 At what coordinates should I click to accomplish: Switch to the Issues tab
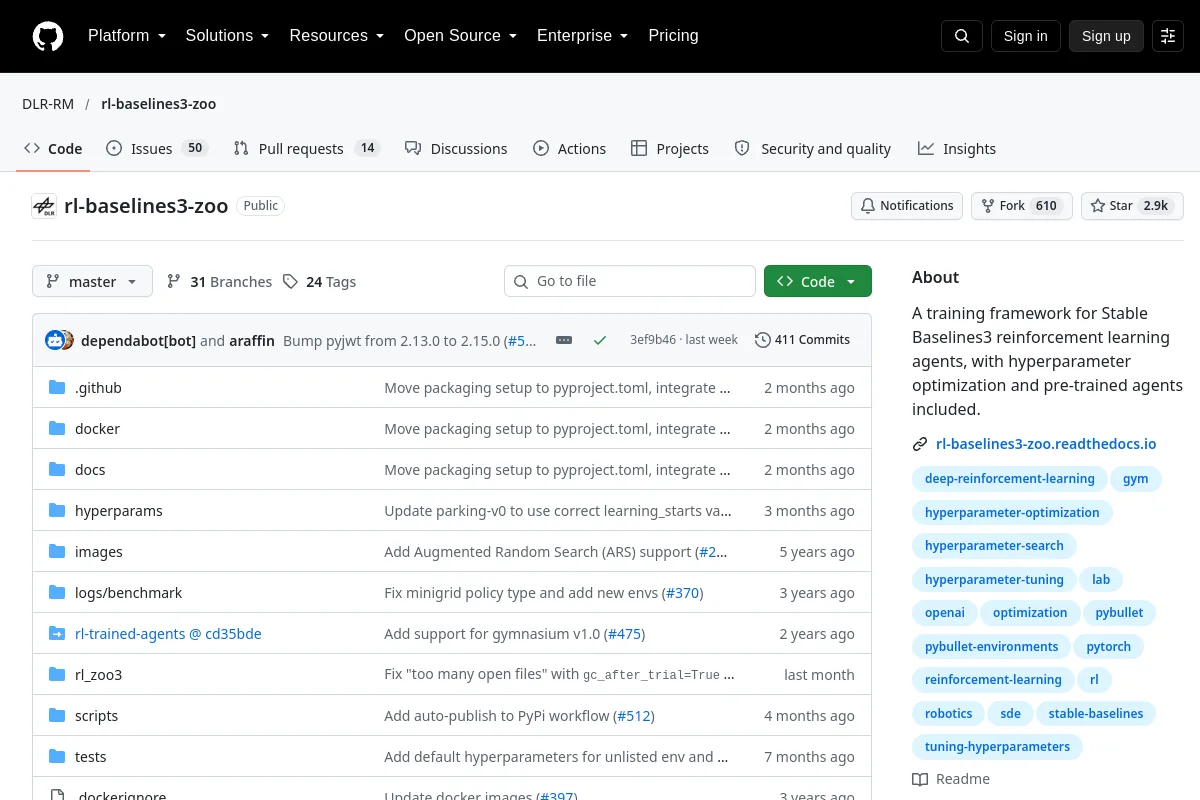pyautogui.click(x=156, y=149)
